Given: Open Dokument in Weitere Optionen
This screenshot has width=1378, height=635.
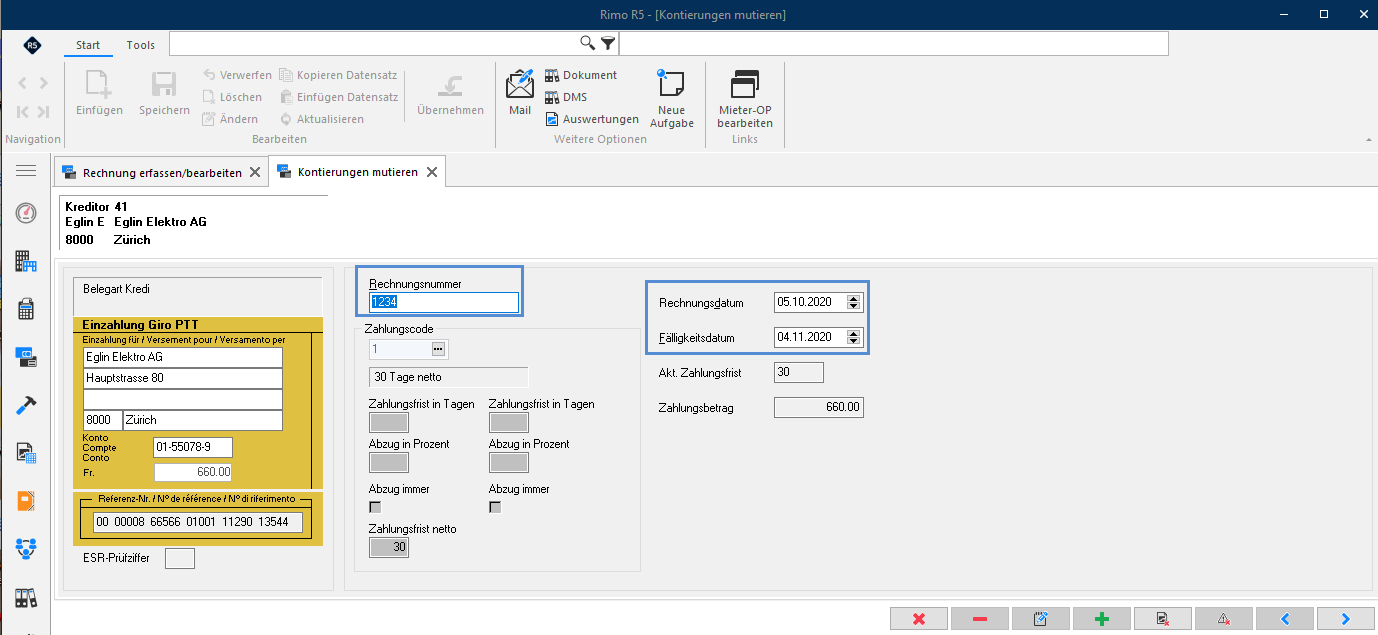Looking at the screenshot, I should coord(581,75).
